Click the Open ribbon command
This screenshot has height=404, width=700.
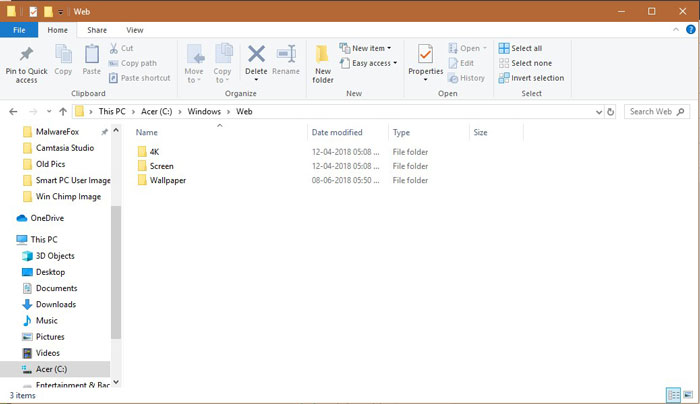[x=467, y=48]
